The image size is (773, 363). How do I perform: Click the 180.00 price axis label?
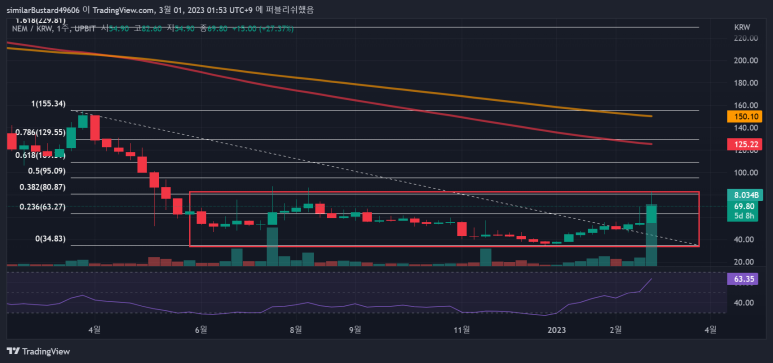click(746, 83)
